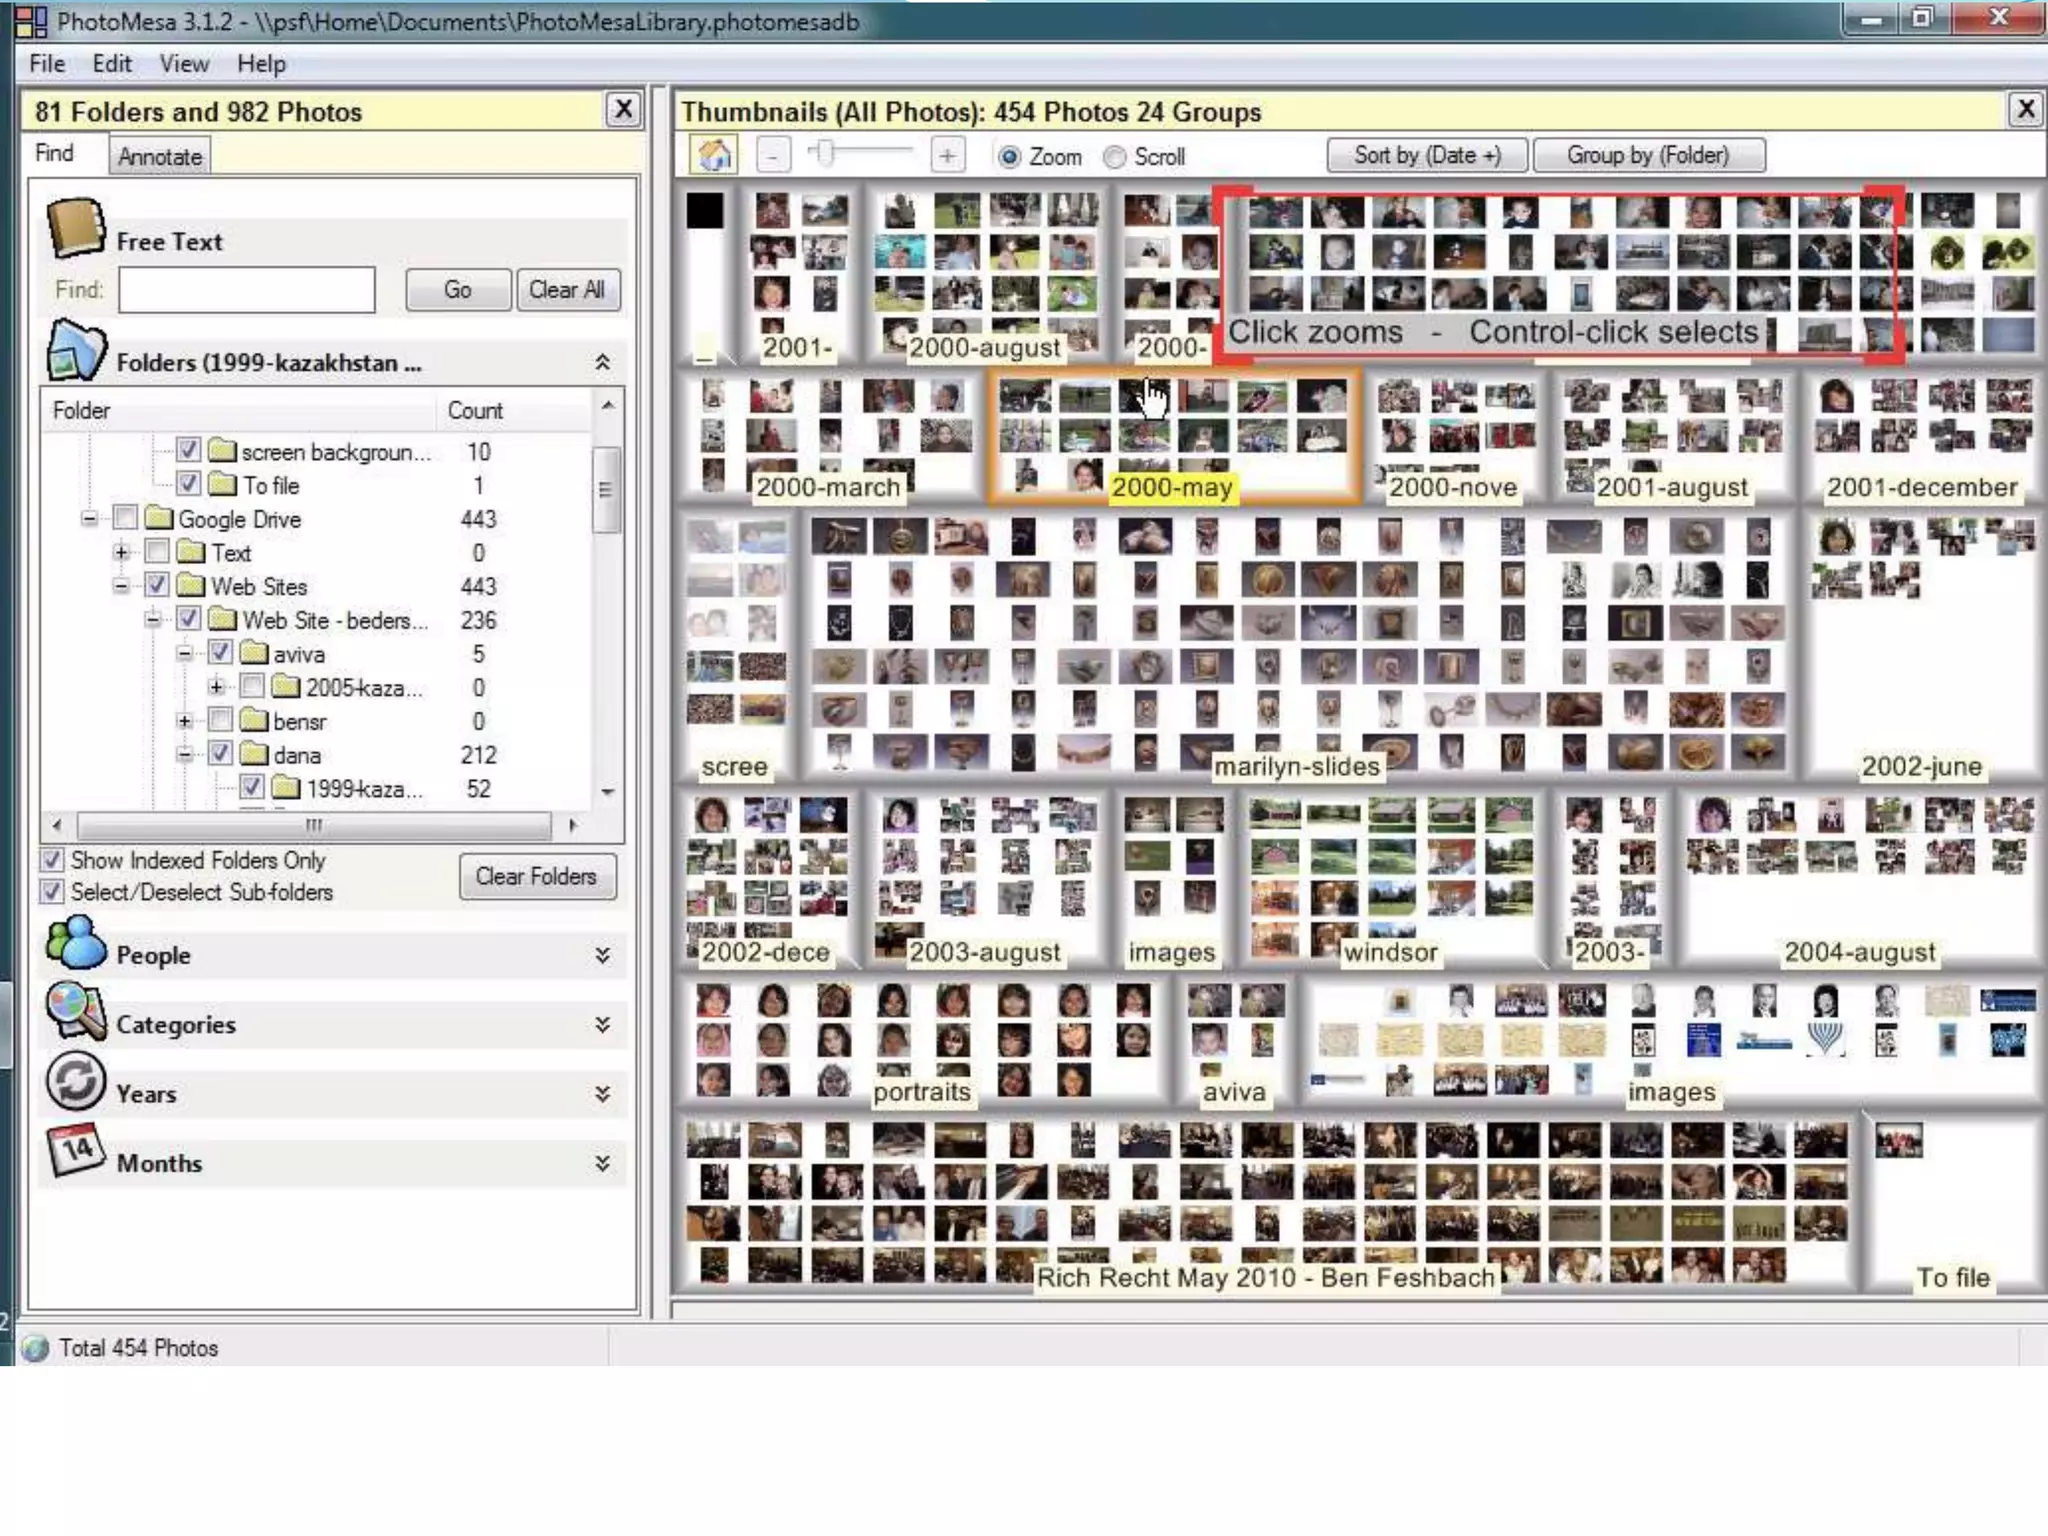2048x1536 pixels.
Task: Click the Categories magnifier icon
Action: tap(76, 1012)
